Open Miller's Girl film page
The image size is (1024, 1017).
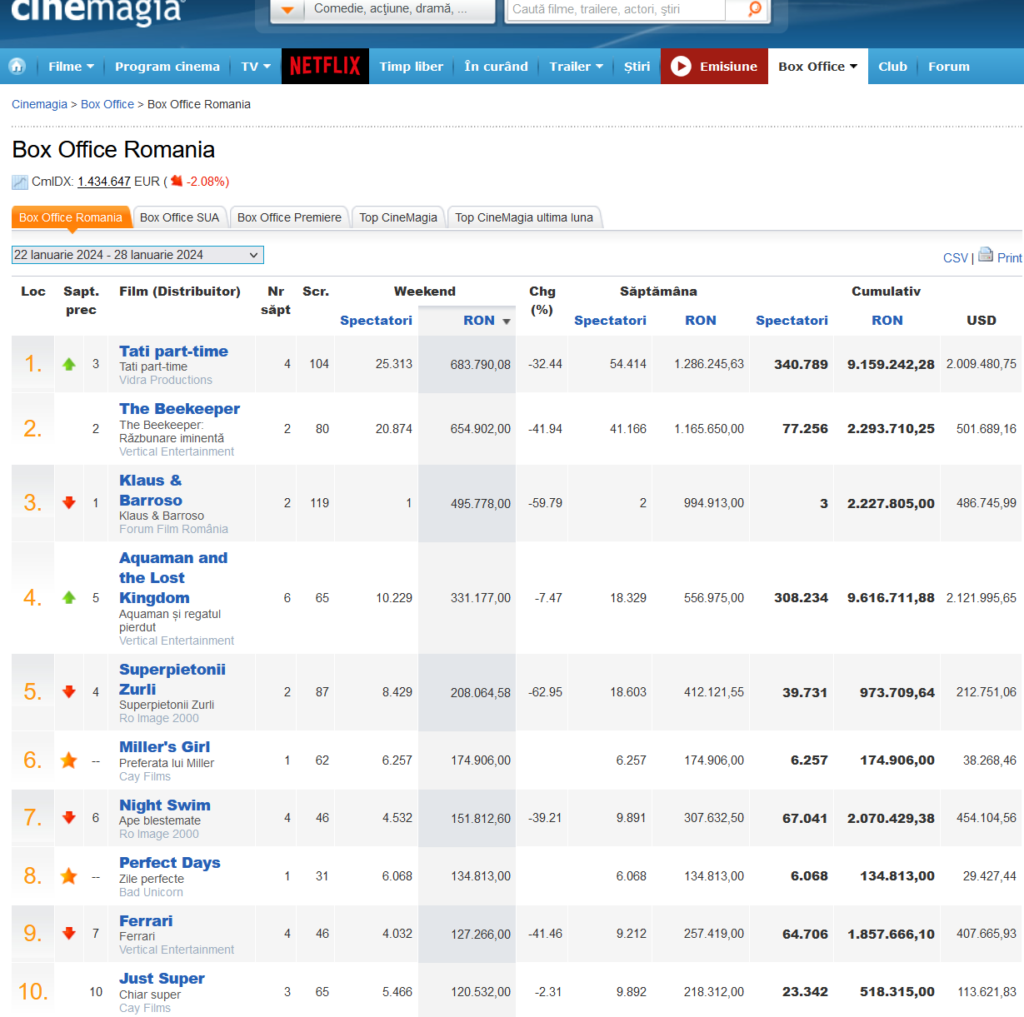point(165,747)
